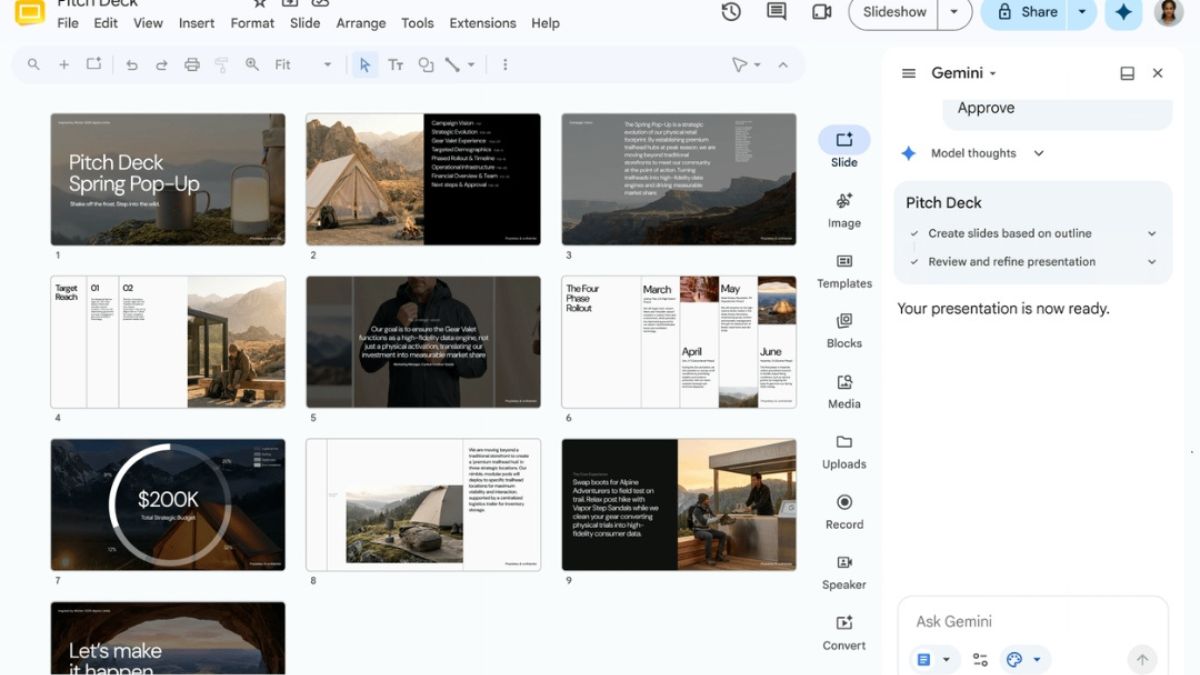
Task: Expand 'Review and refine presentation' step
Action: 1152,262
